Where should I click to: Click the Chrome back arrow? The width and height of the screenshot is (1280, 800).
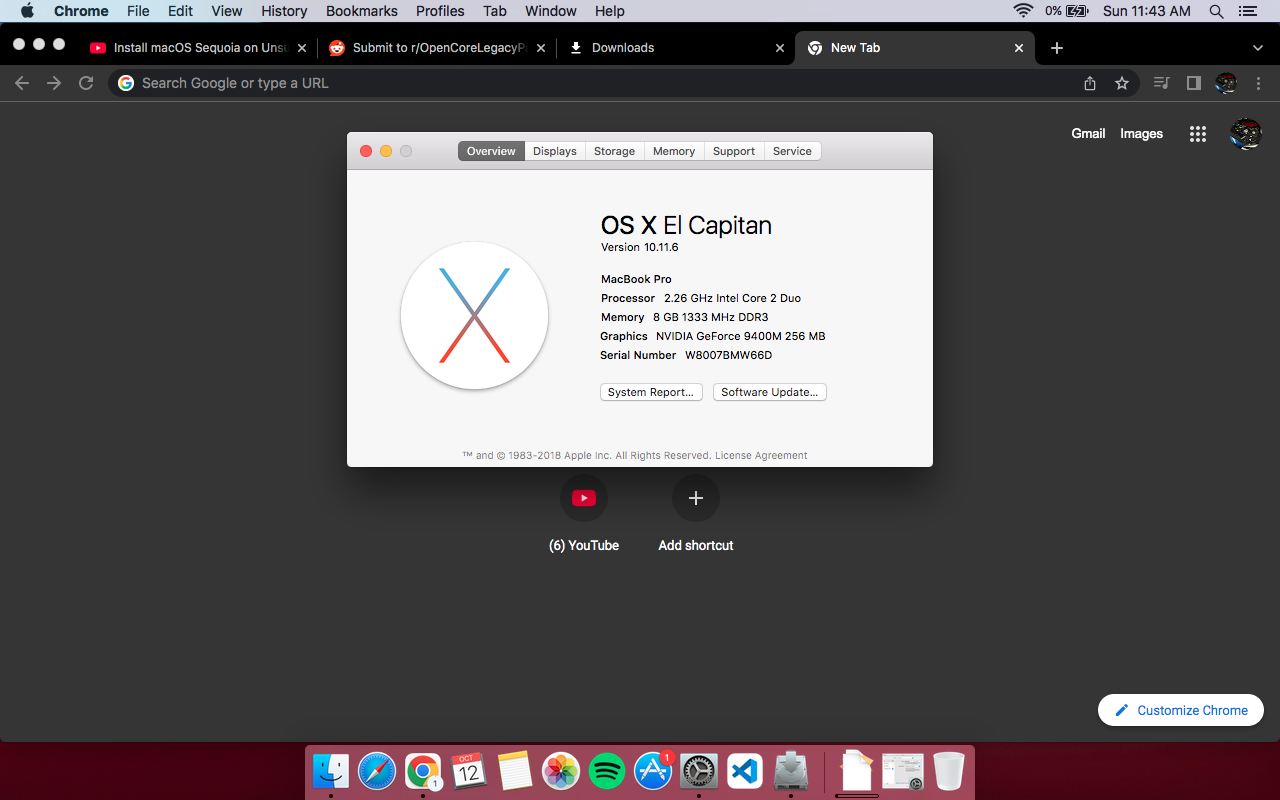point(22,83)
